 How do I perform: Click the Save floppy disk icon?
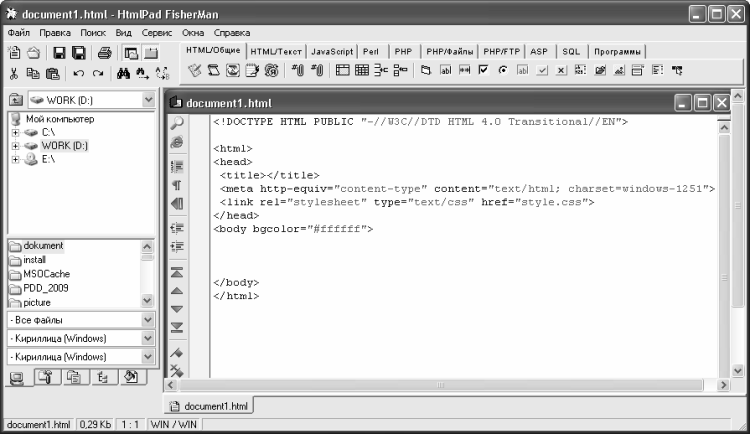[x=59, y=53]
